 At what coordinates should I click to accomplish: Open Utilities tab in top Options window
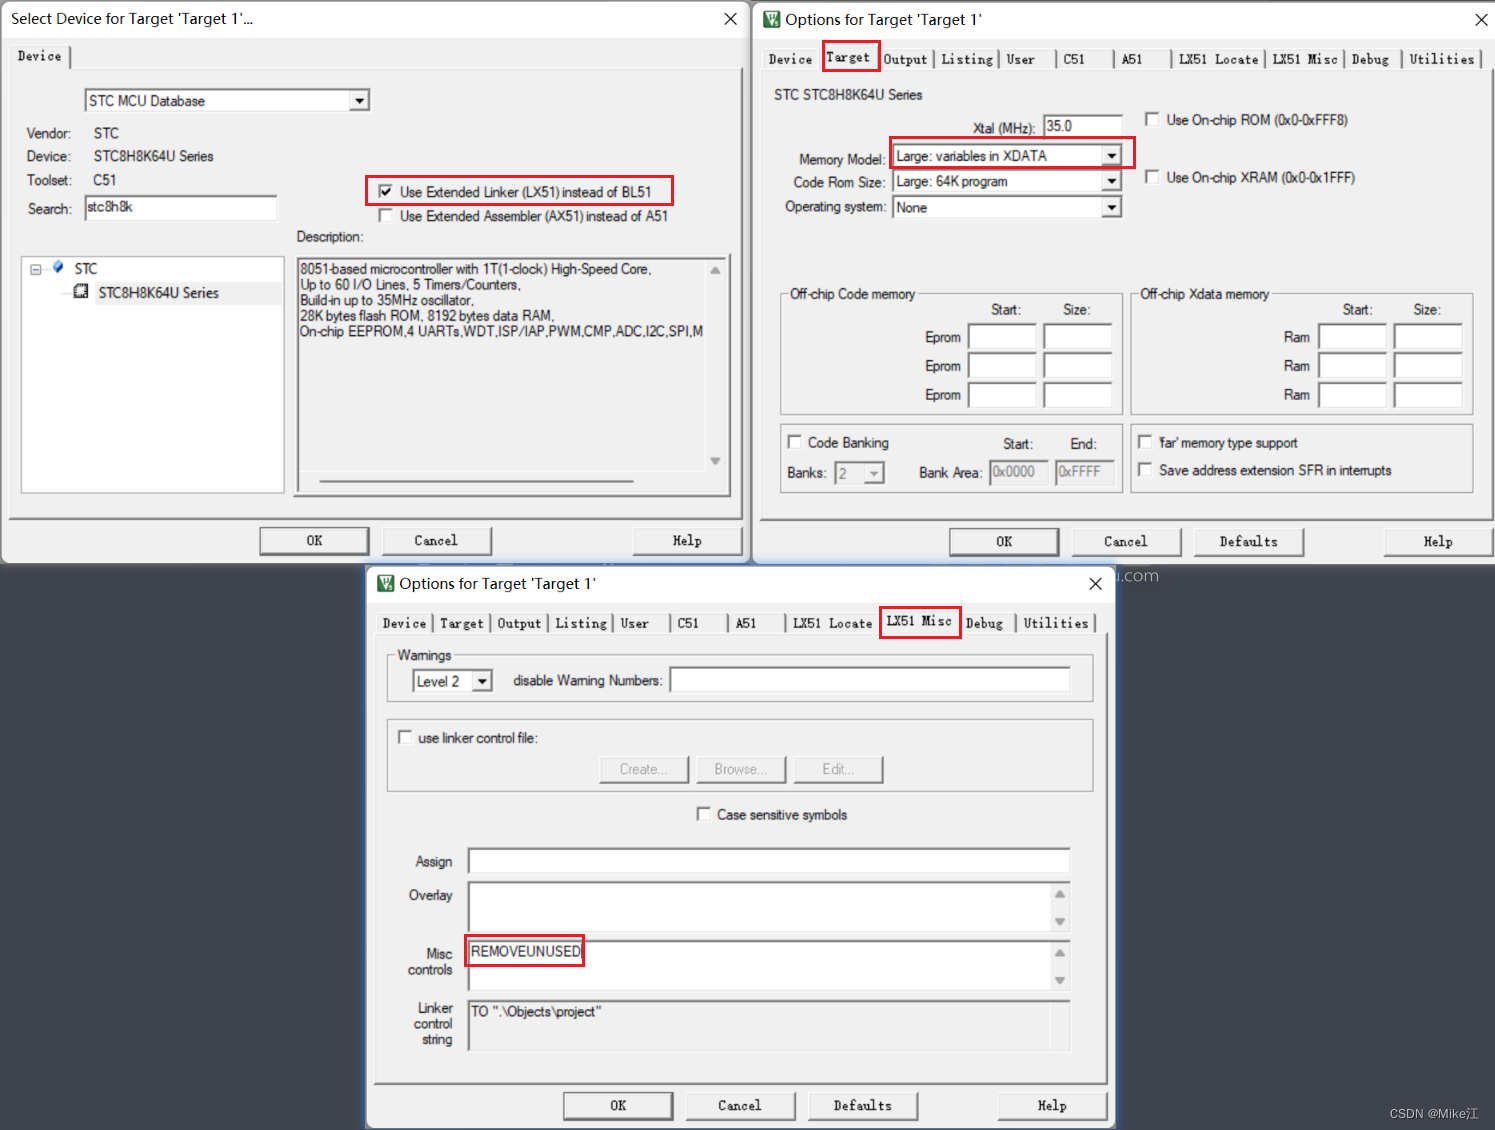point(1442,60)
